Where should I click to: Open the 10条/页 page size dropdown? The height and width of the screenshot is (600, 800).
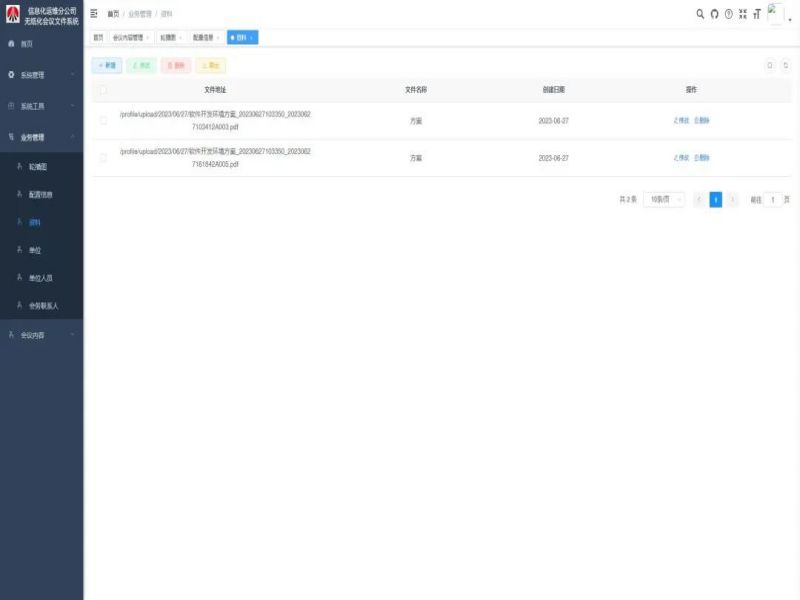(x=664, y=200)
